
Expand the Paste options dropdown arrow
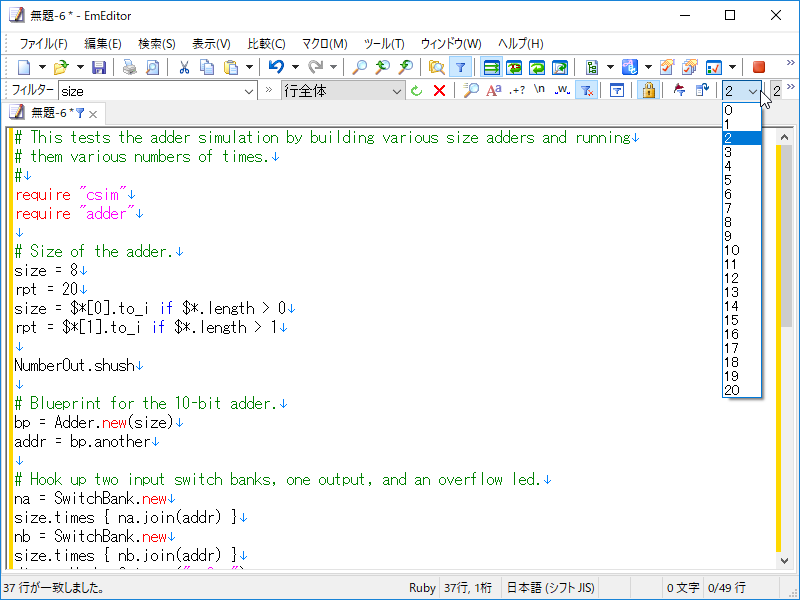[x=249, y=67]
